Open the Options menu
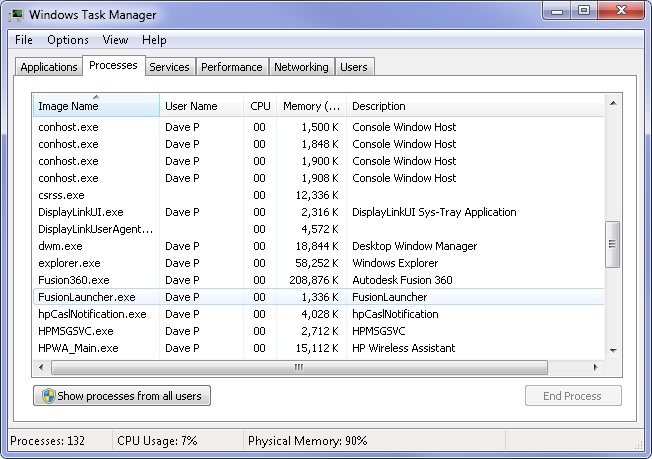 68,40
